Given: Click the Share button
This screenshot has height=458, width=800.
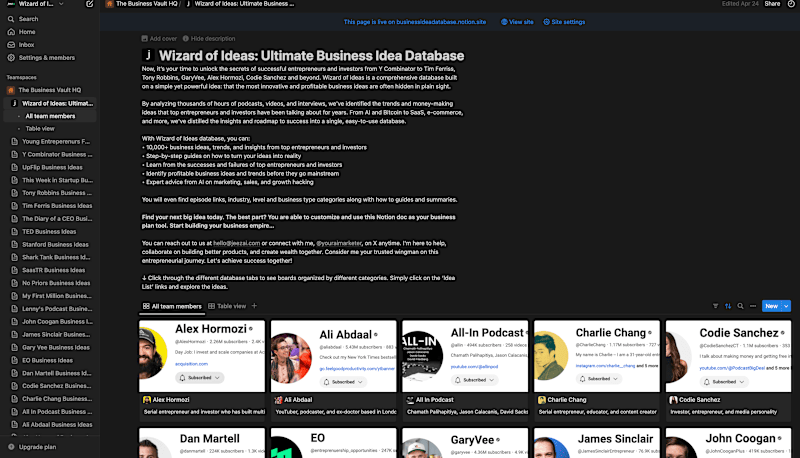Looking at the screenshot, I should 772,4.
